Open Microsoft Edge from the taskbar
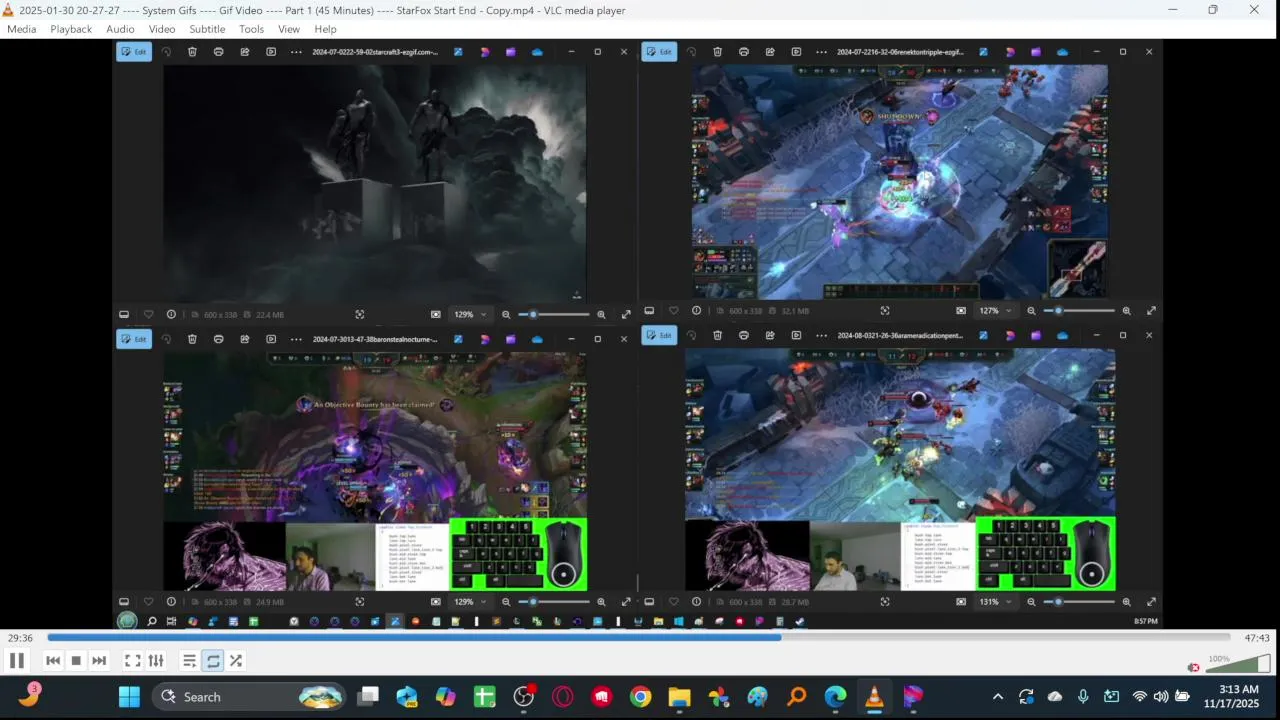 click(x=835, y=697)
